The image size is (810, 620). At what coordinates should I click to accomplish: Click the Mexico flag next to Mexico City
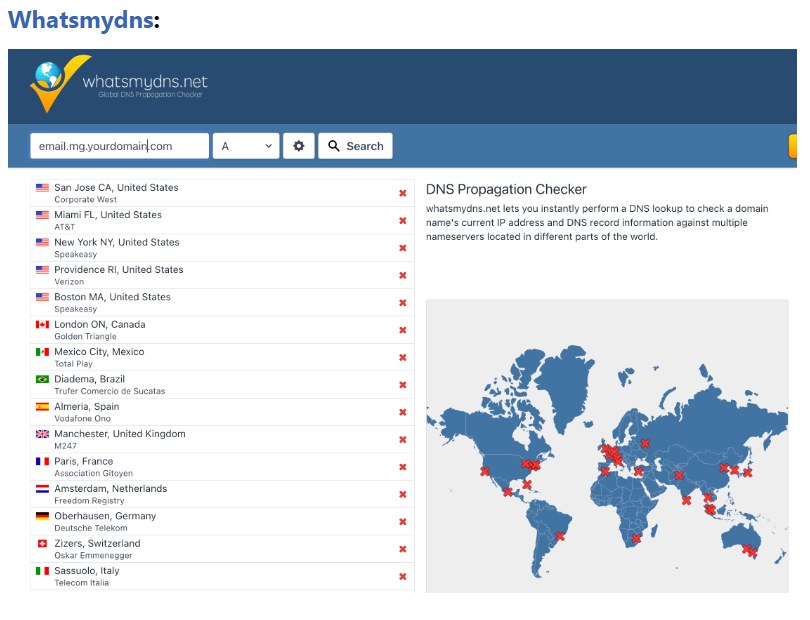pos(42,352)
